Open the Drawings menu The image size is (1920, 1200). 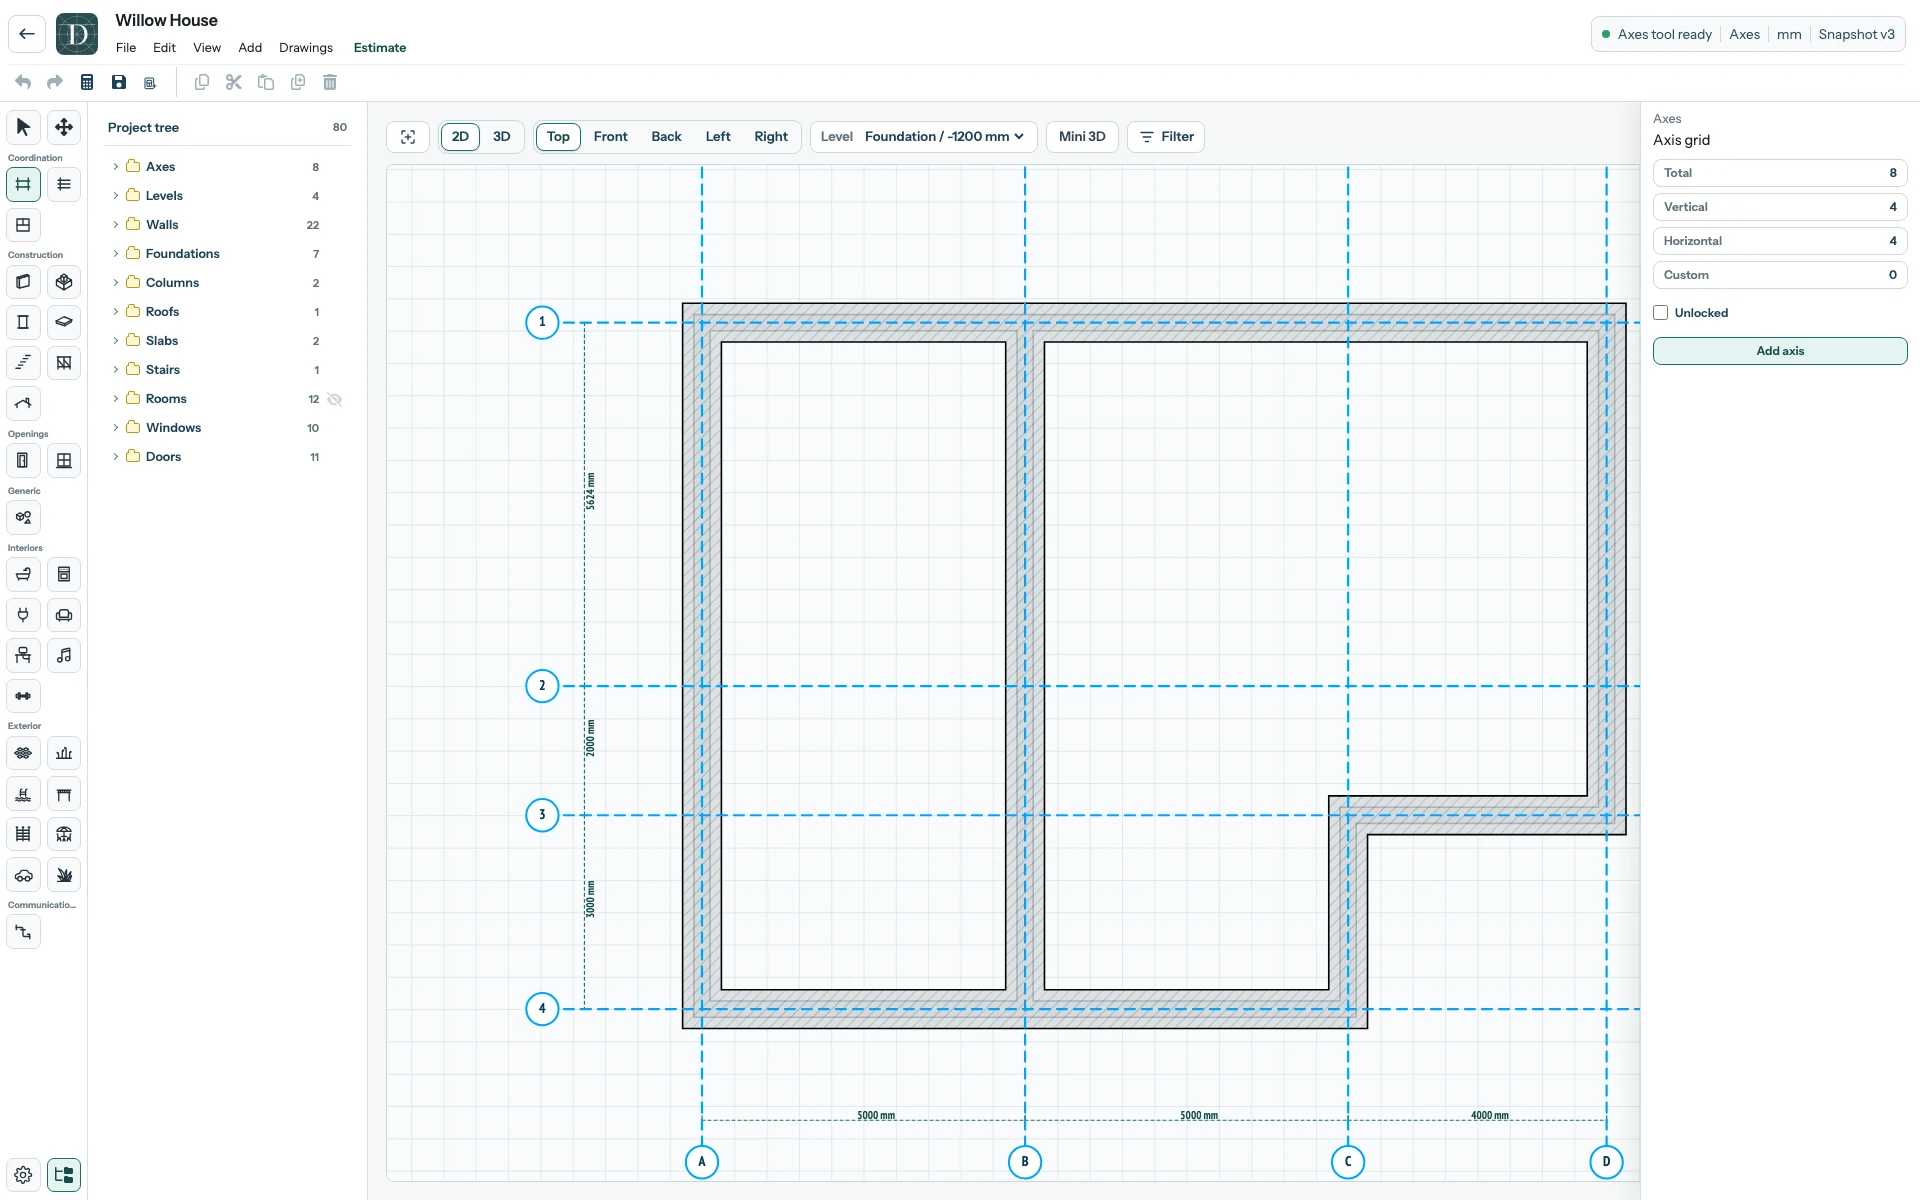[306, 48]
